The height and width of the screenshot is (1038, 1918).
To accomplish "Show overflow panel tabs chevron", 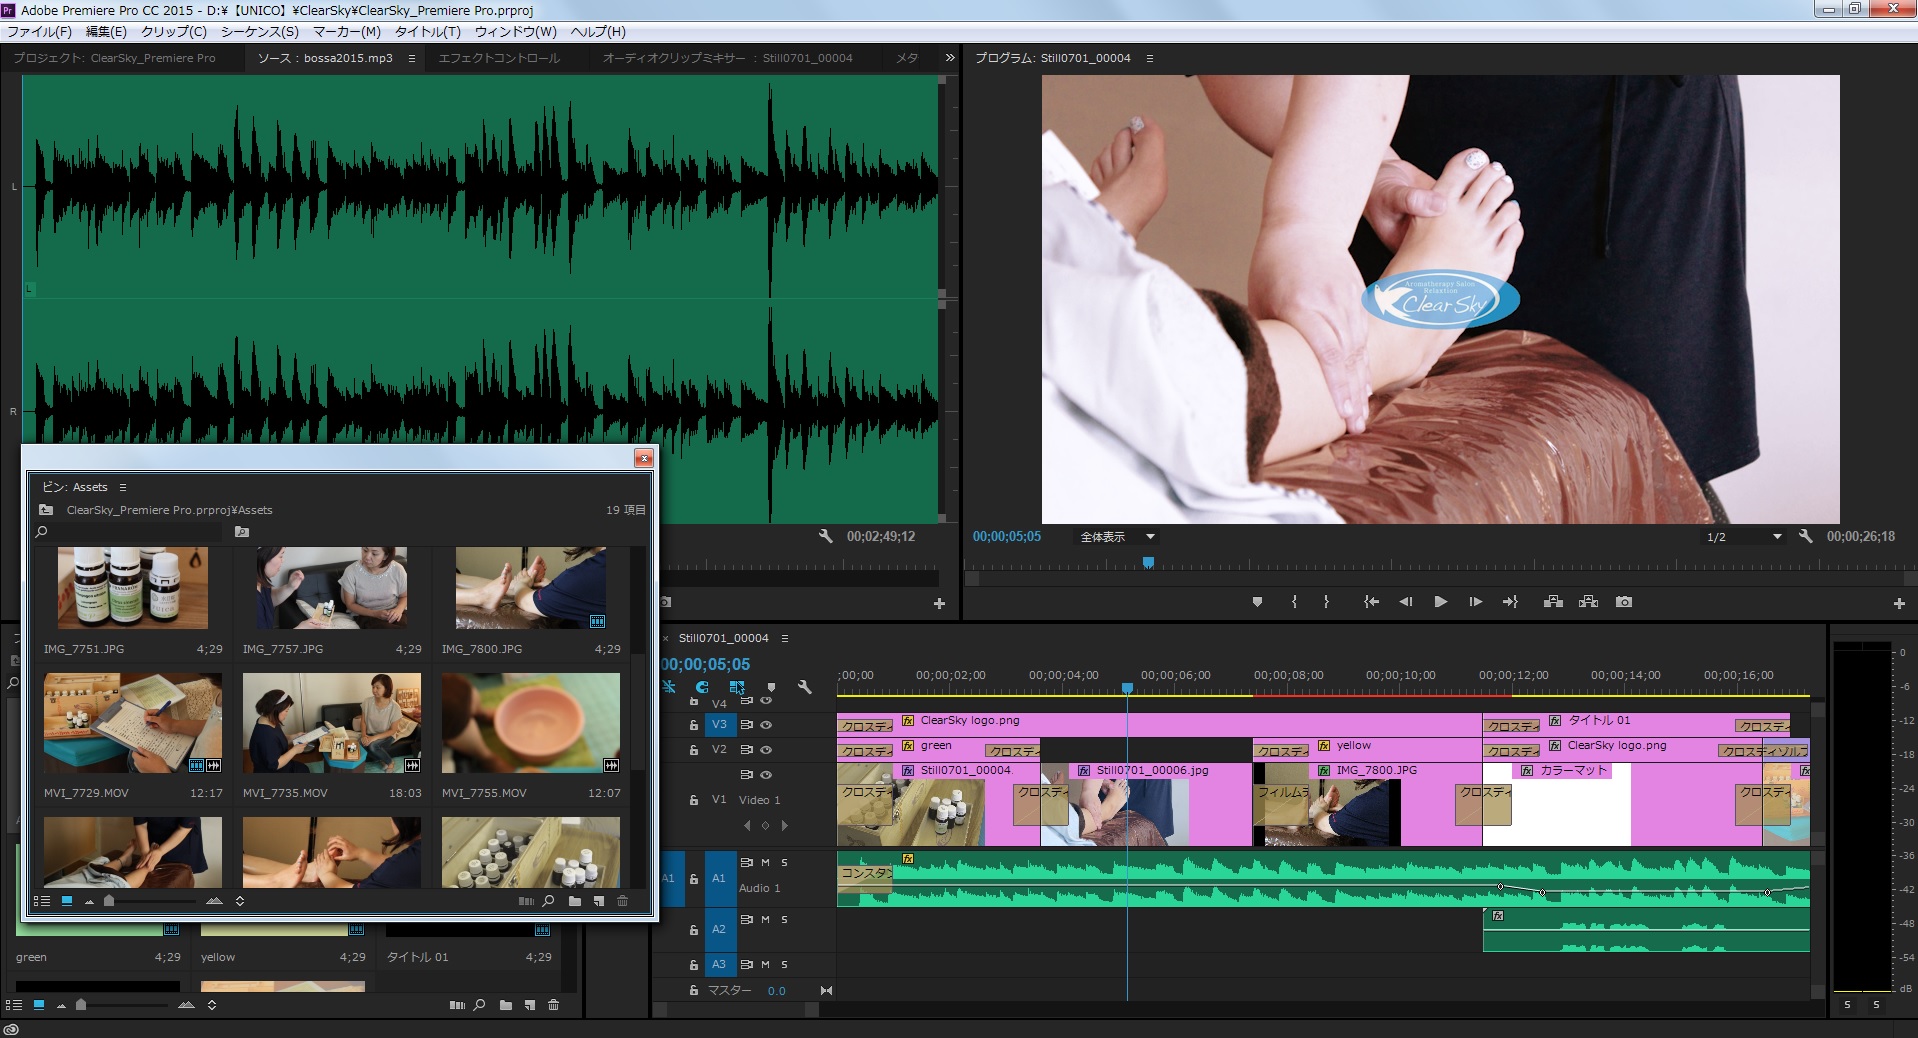I will (949, 58).
